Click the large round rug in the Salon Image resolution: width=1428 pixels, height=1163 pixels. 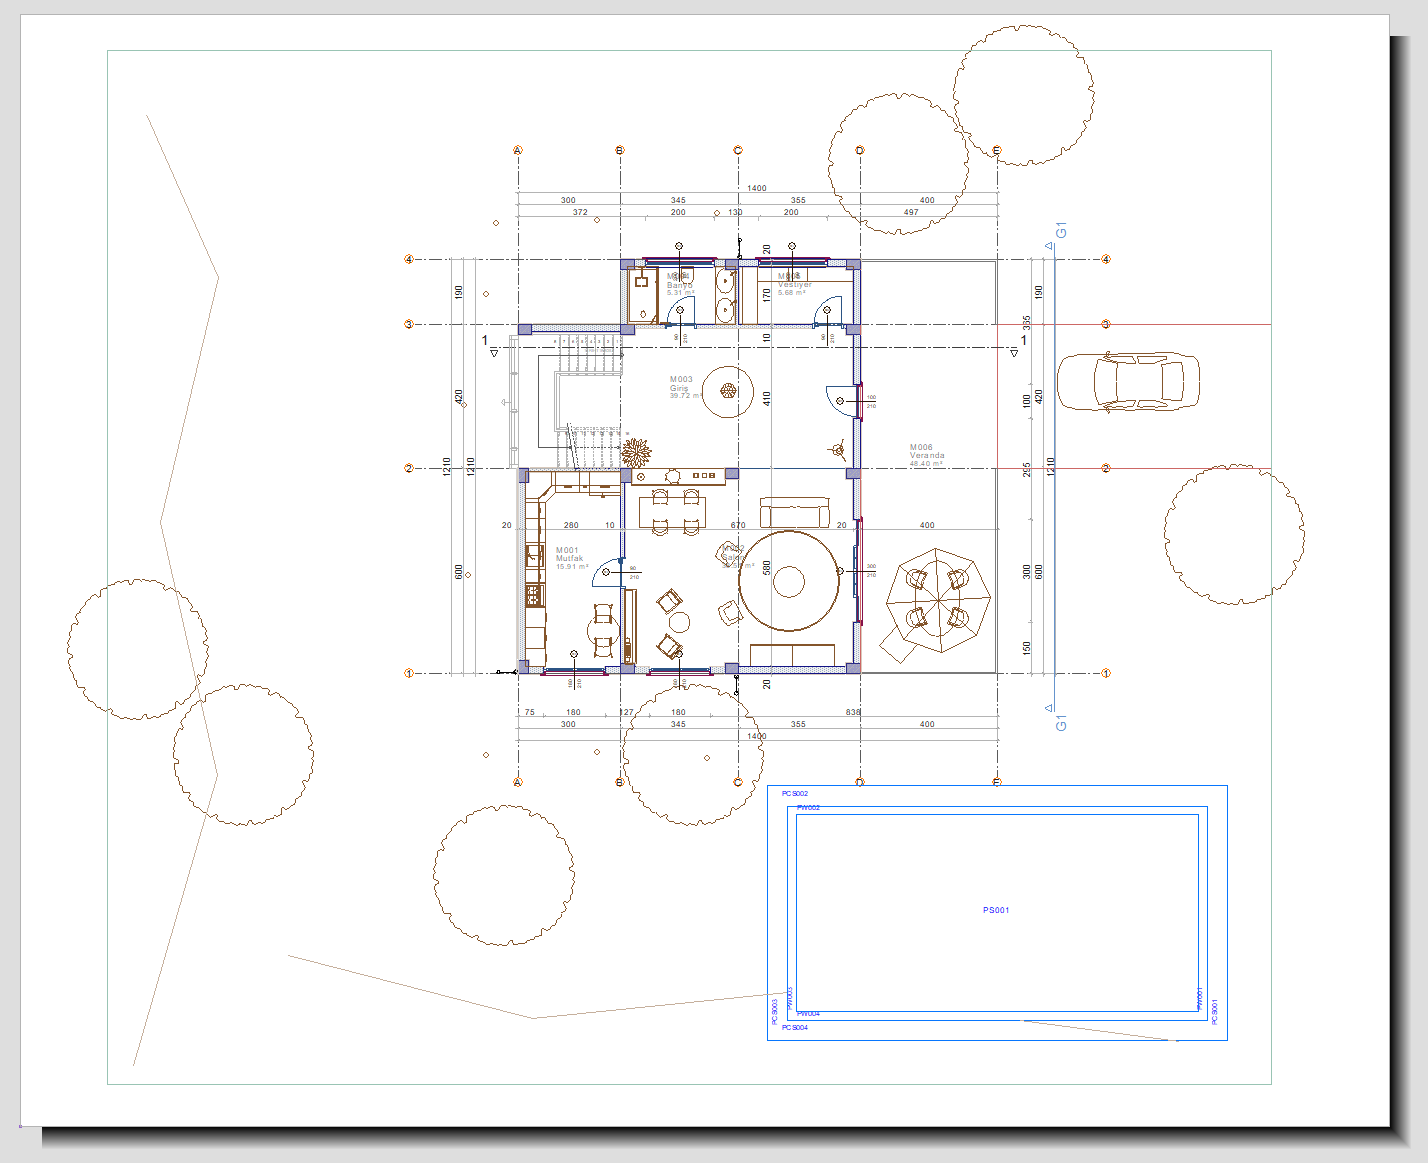click(x=789, y=581)
